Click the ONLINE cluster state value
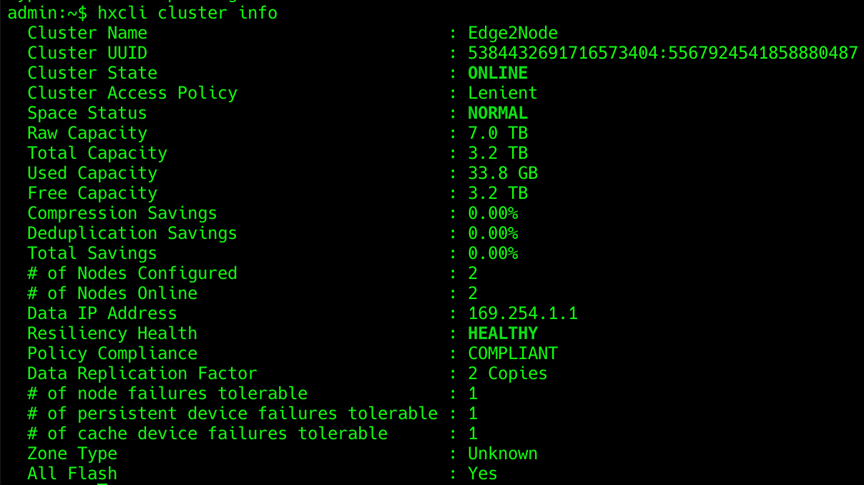Image resolution: width=864 pixels, height=485 pixels. point(498,73)
